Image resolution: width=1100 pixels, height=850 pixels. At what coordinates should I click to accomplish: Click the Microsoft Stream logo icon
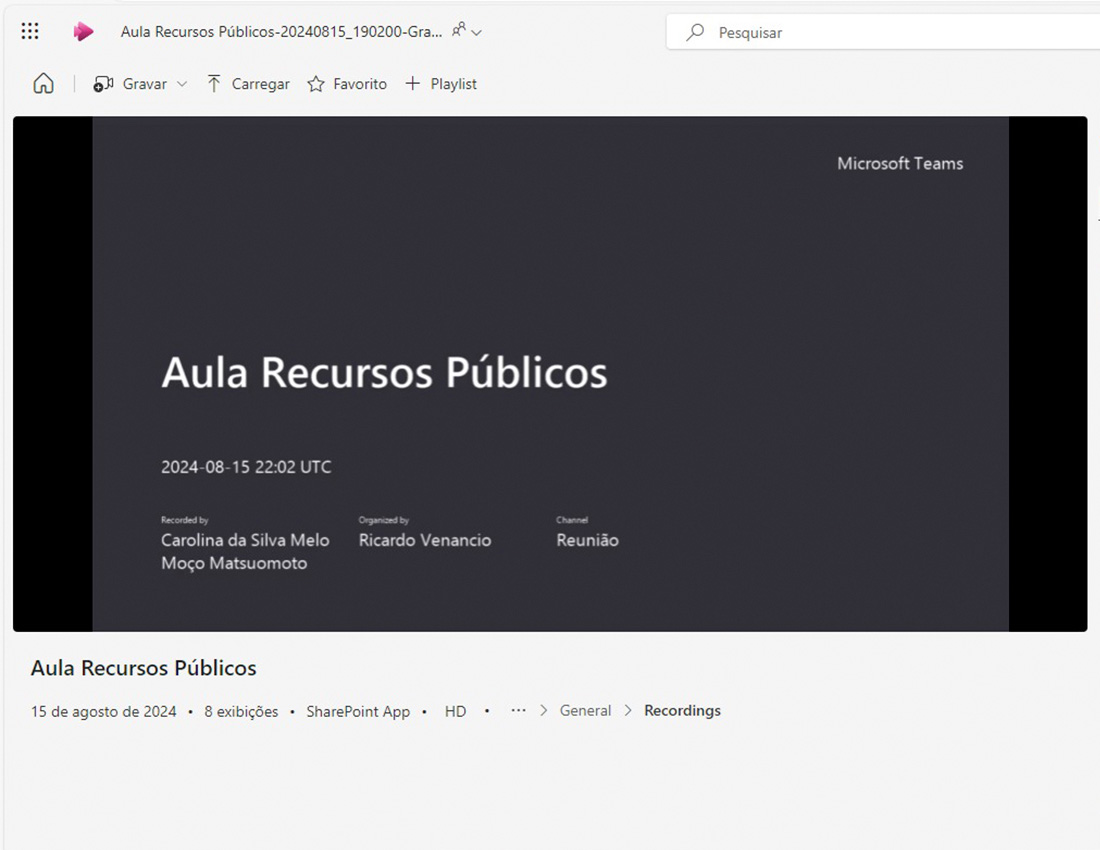(x=83, y=32)
